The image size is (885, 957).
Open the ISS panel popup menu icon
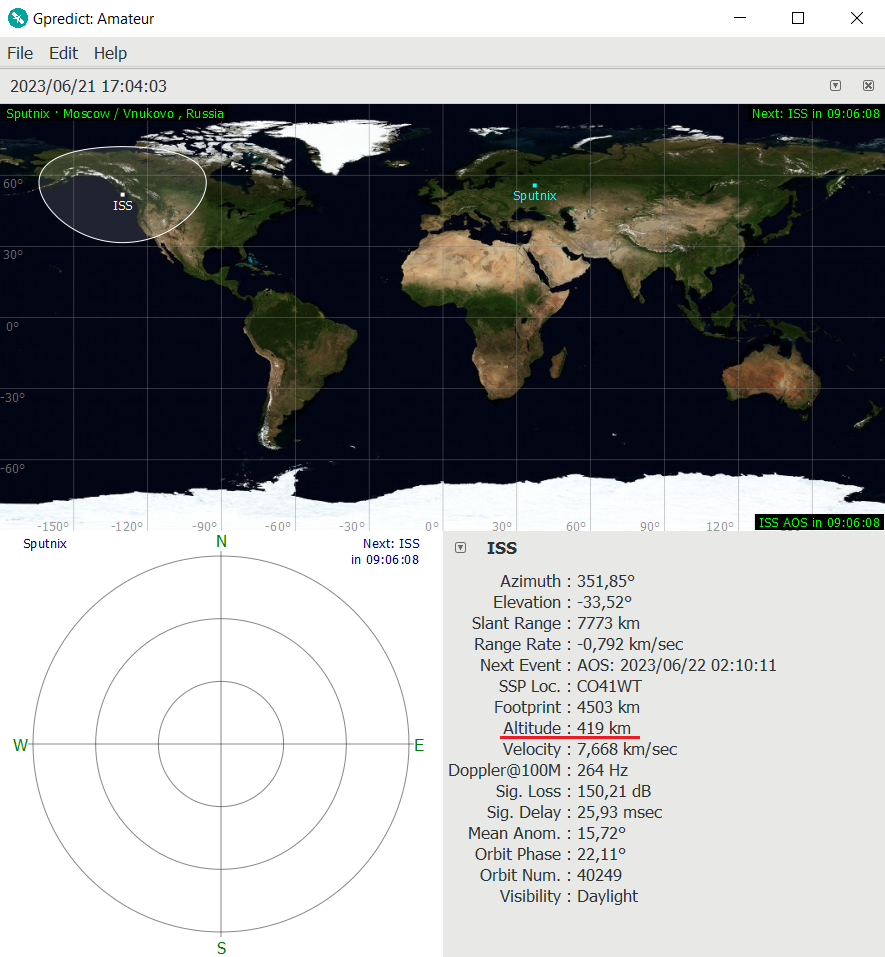(460, 547)
